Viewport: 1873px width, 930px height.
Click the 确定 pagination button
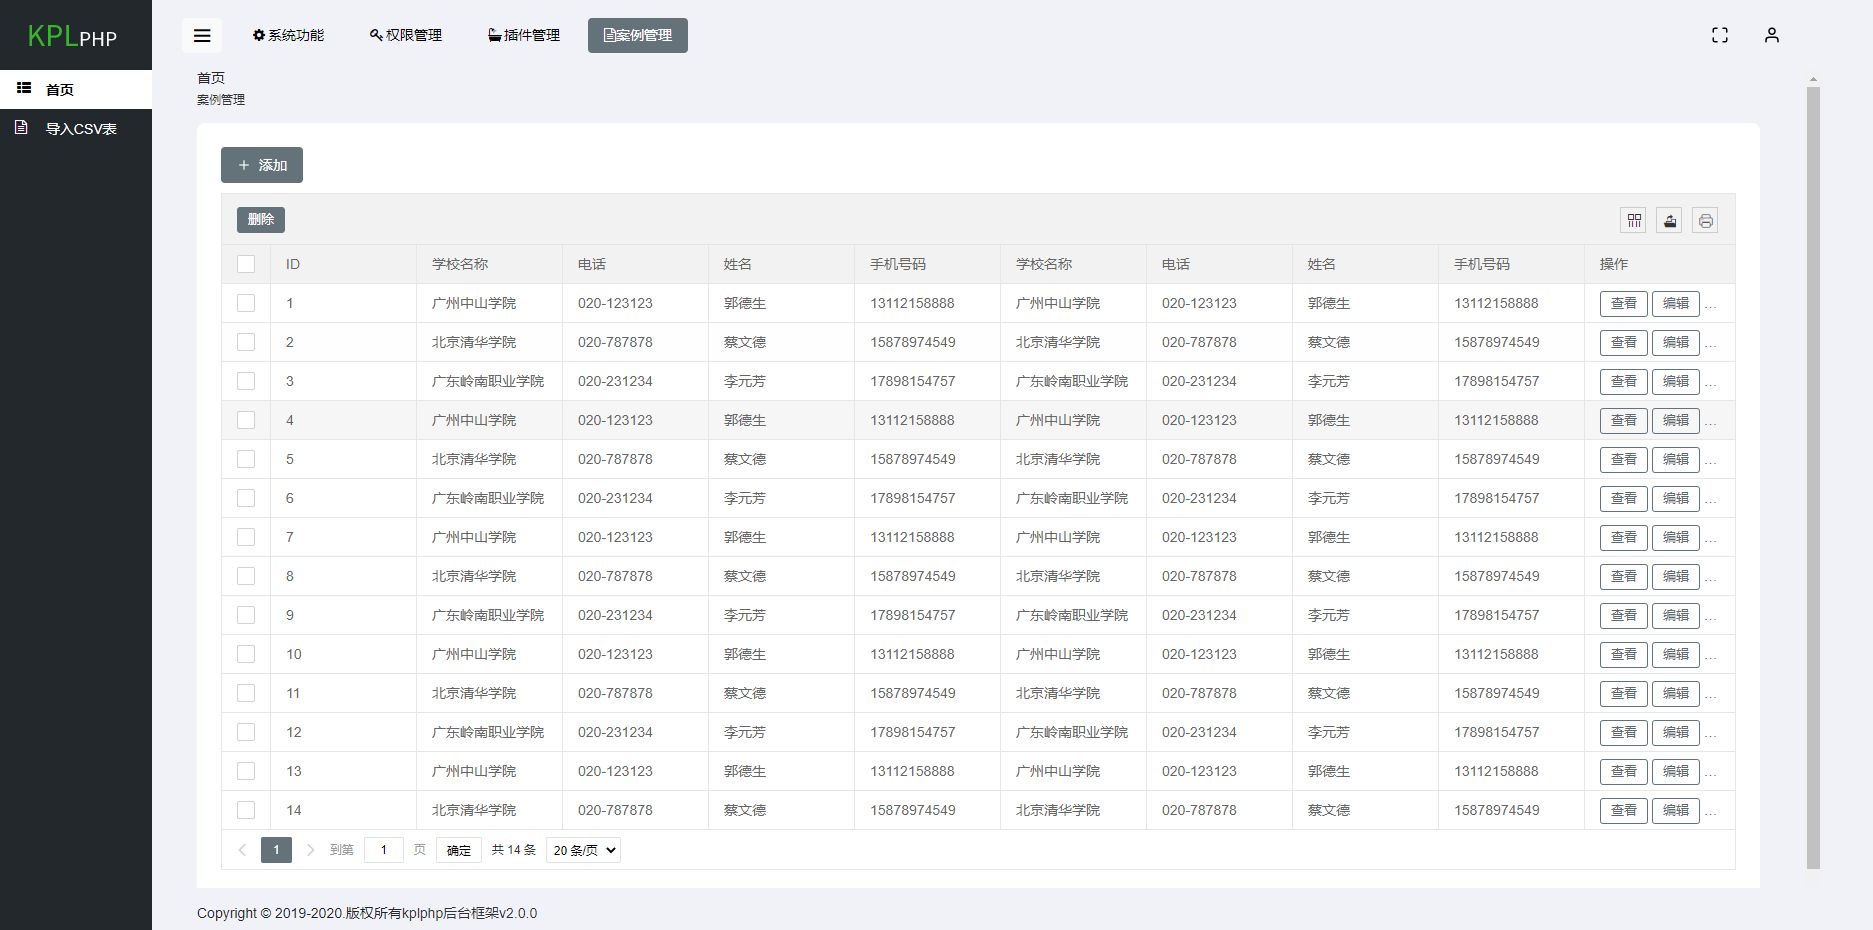tap(459, 850)
